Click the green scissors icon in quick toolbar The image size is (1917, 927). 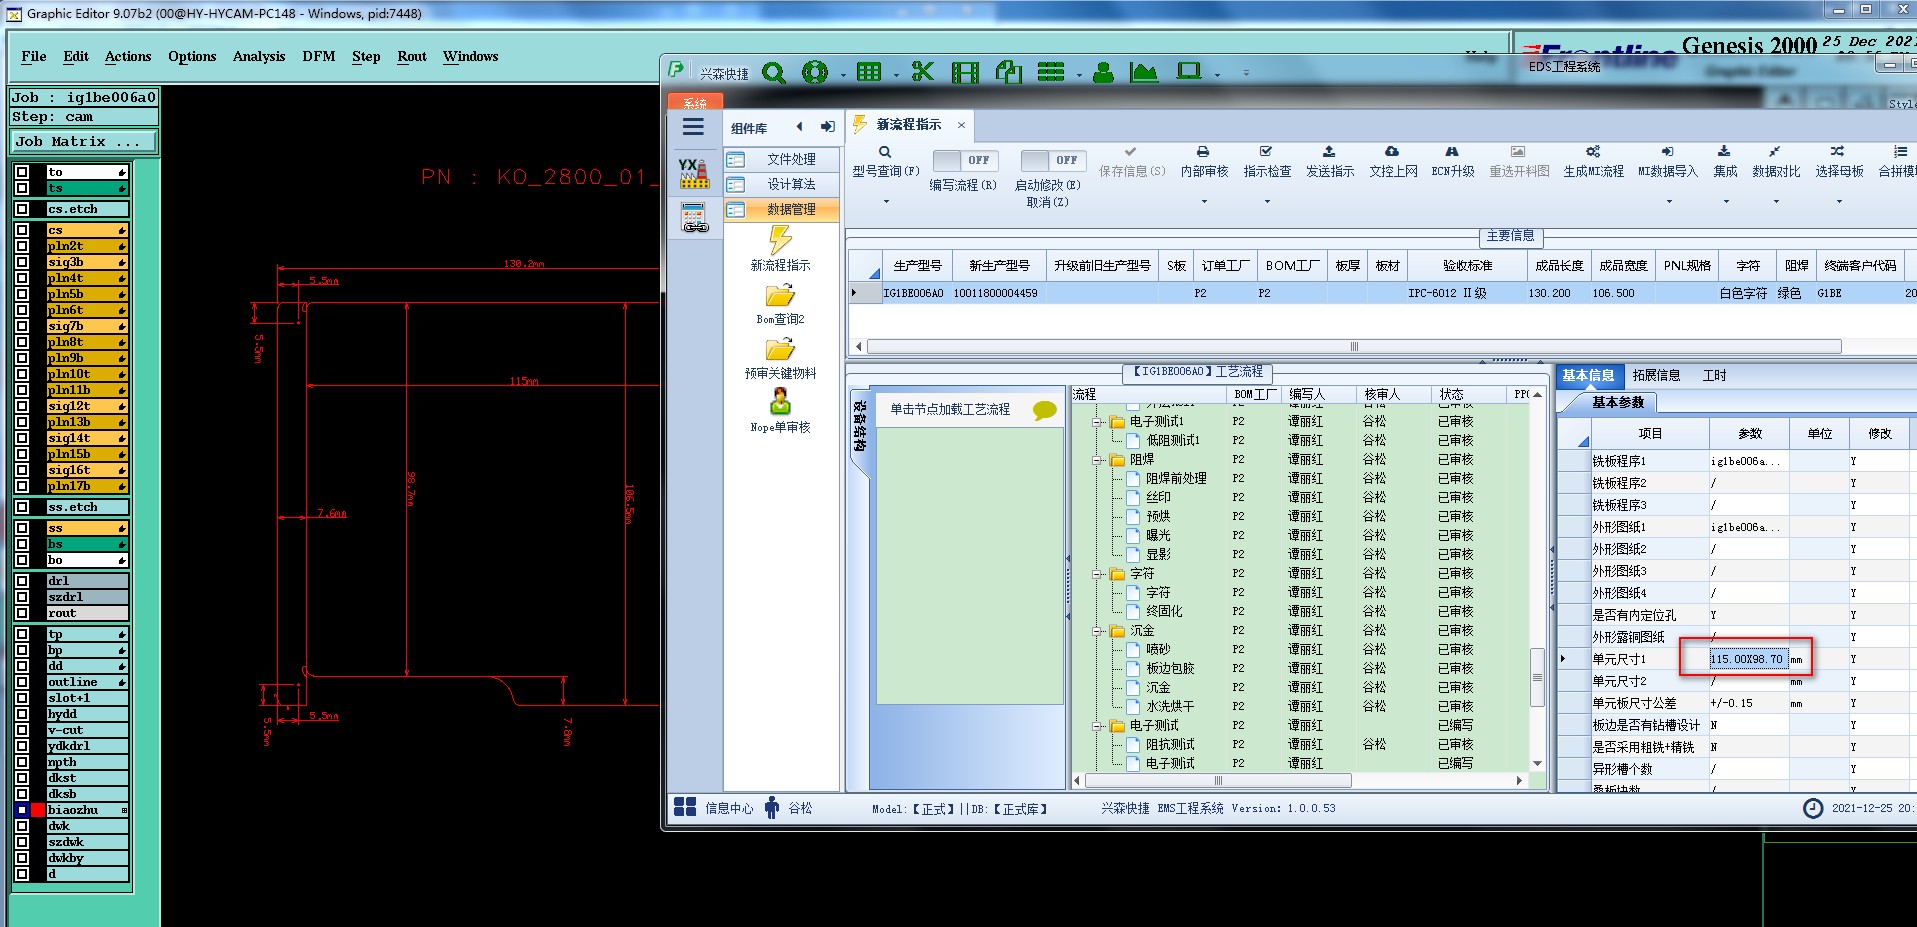tap(922, 72)
